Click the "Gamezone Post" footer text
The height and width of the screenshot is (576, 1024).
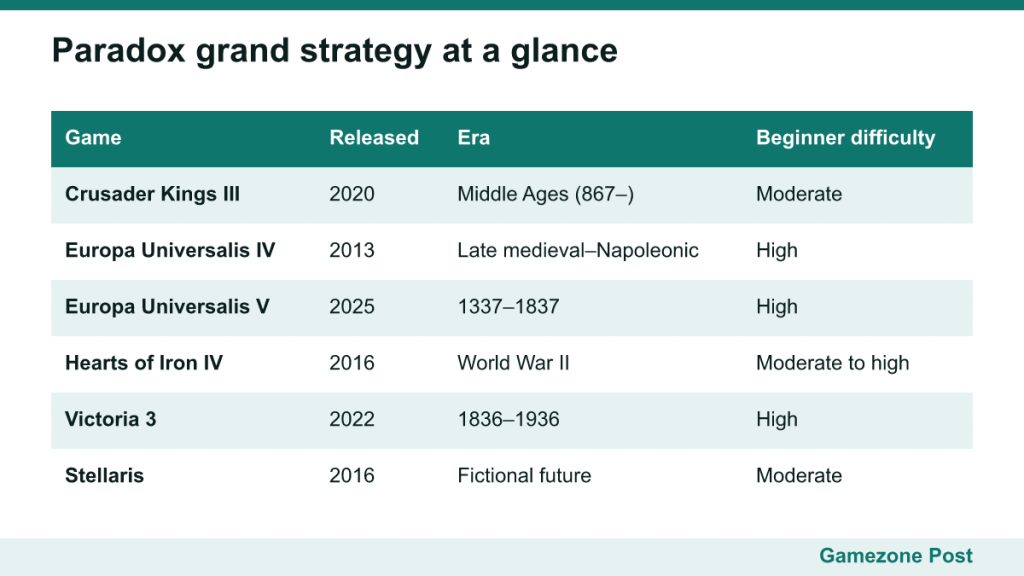(896, 556)
